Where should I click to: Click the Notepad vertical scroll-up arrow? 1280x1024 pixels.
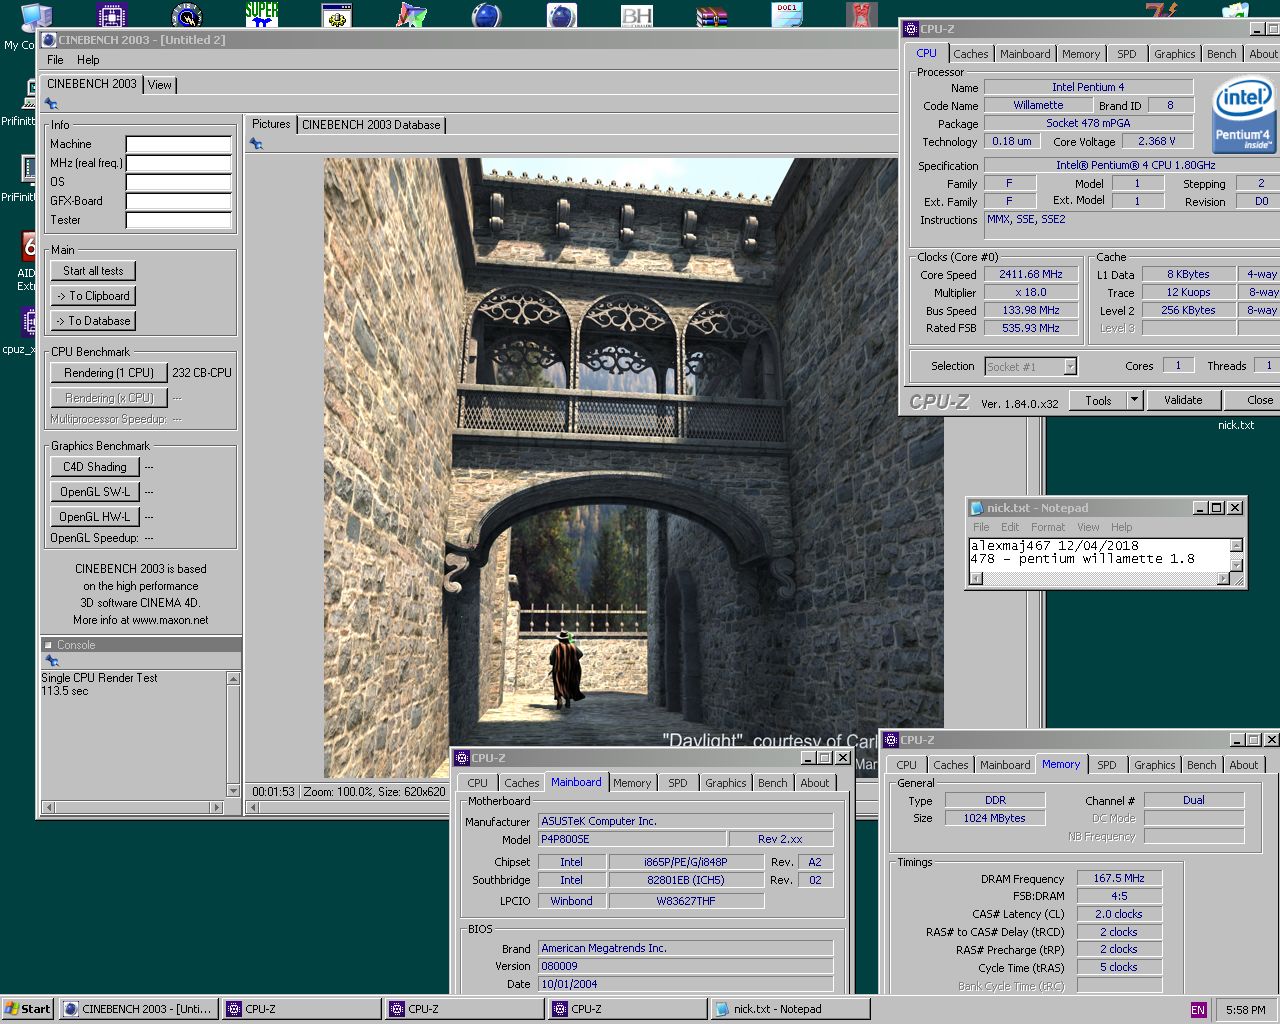[x=1236, y=545]
